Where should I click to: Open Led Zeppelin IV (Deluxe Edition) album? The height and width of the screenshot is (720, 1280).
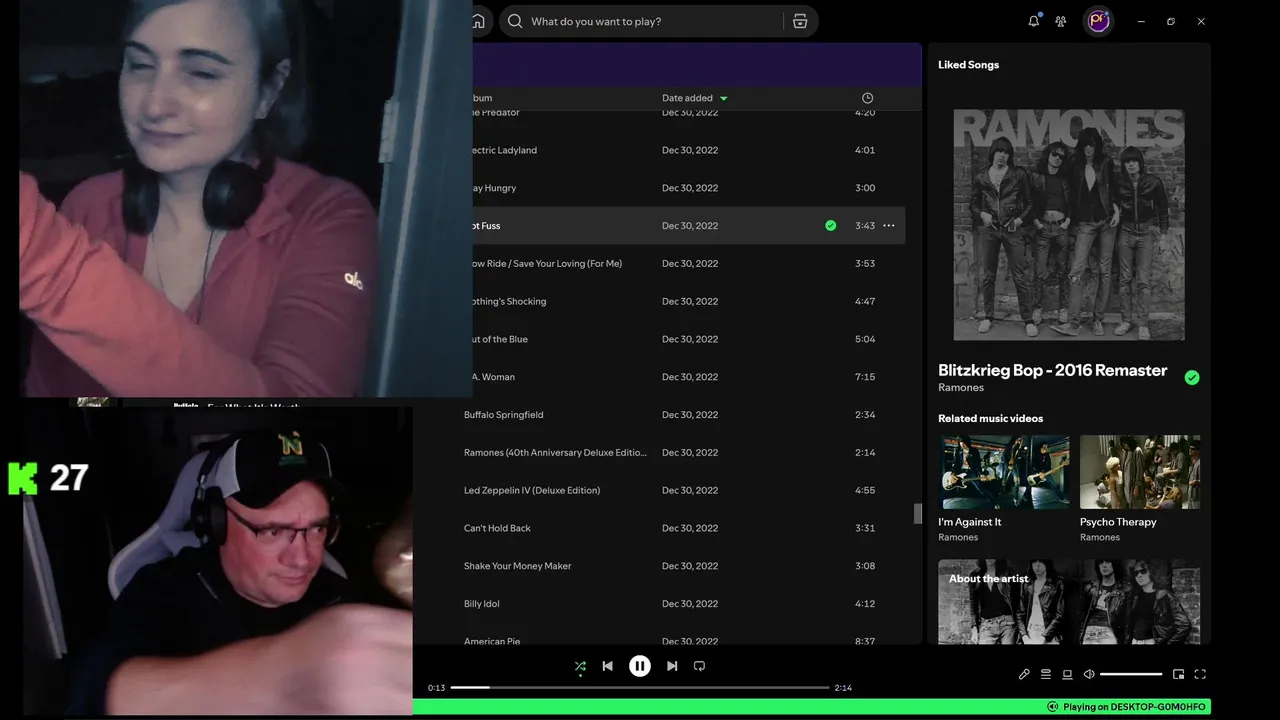click(x=532, y=491)
